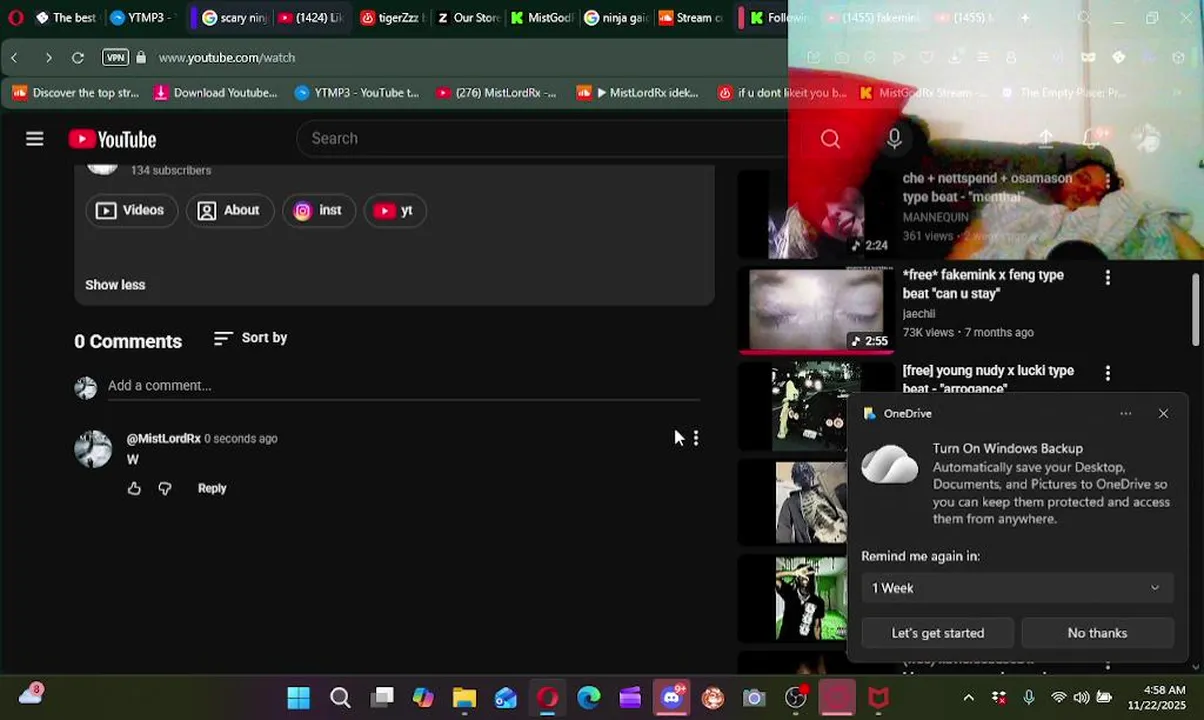Go forward with the browser forward arrow
Screen dimensions: 1204x720
[x=48, y=58]
